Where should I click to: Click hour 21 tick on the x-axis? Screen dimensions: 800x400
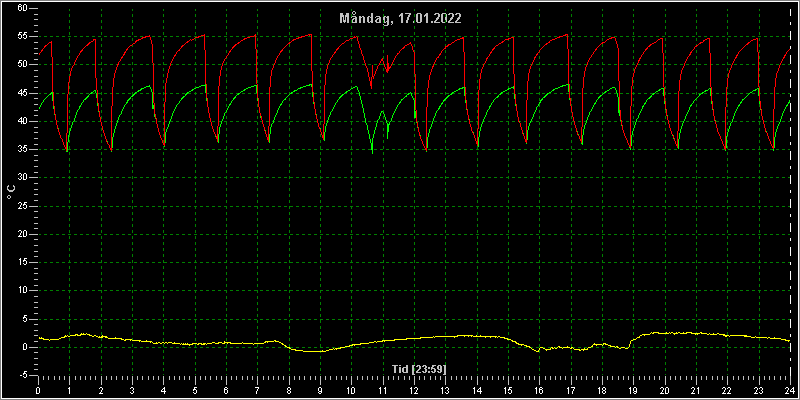click(696, 391)
